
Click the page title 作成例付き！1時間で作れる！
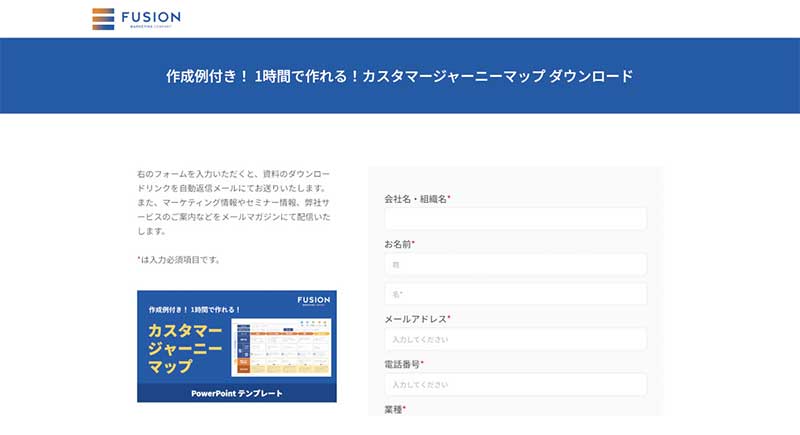tap(399, 76)
